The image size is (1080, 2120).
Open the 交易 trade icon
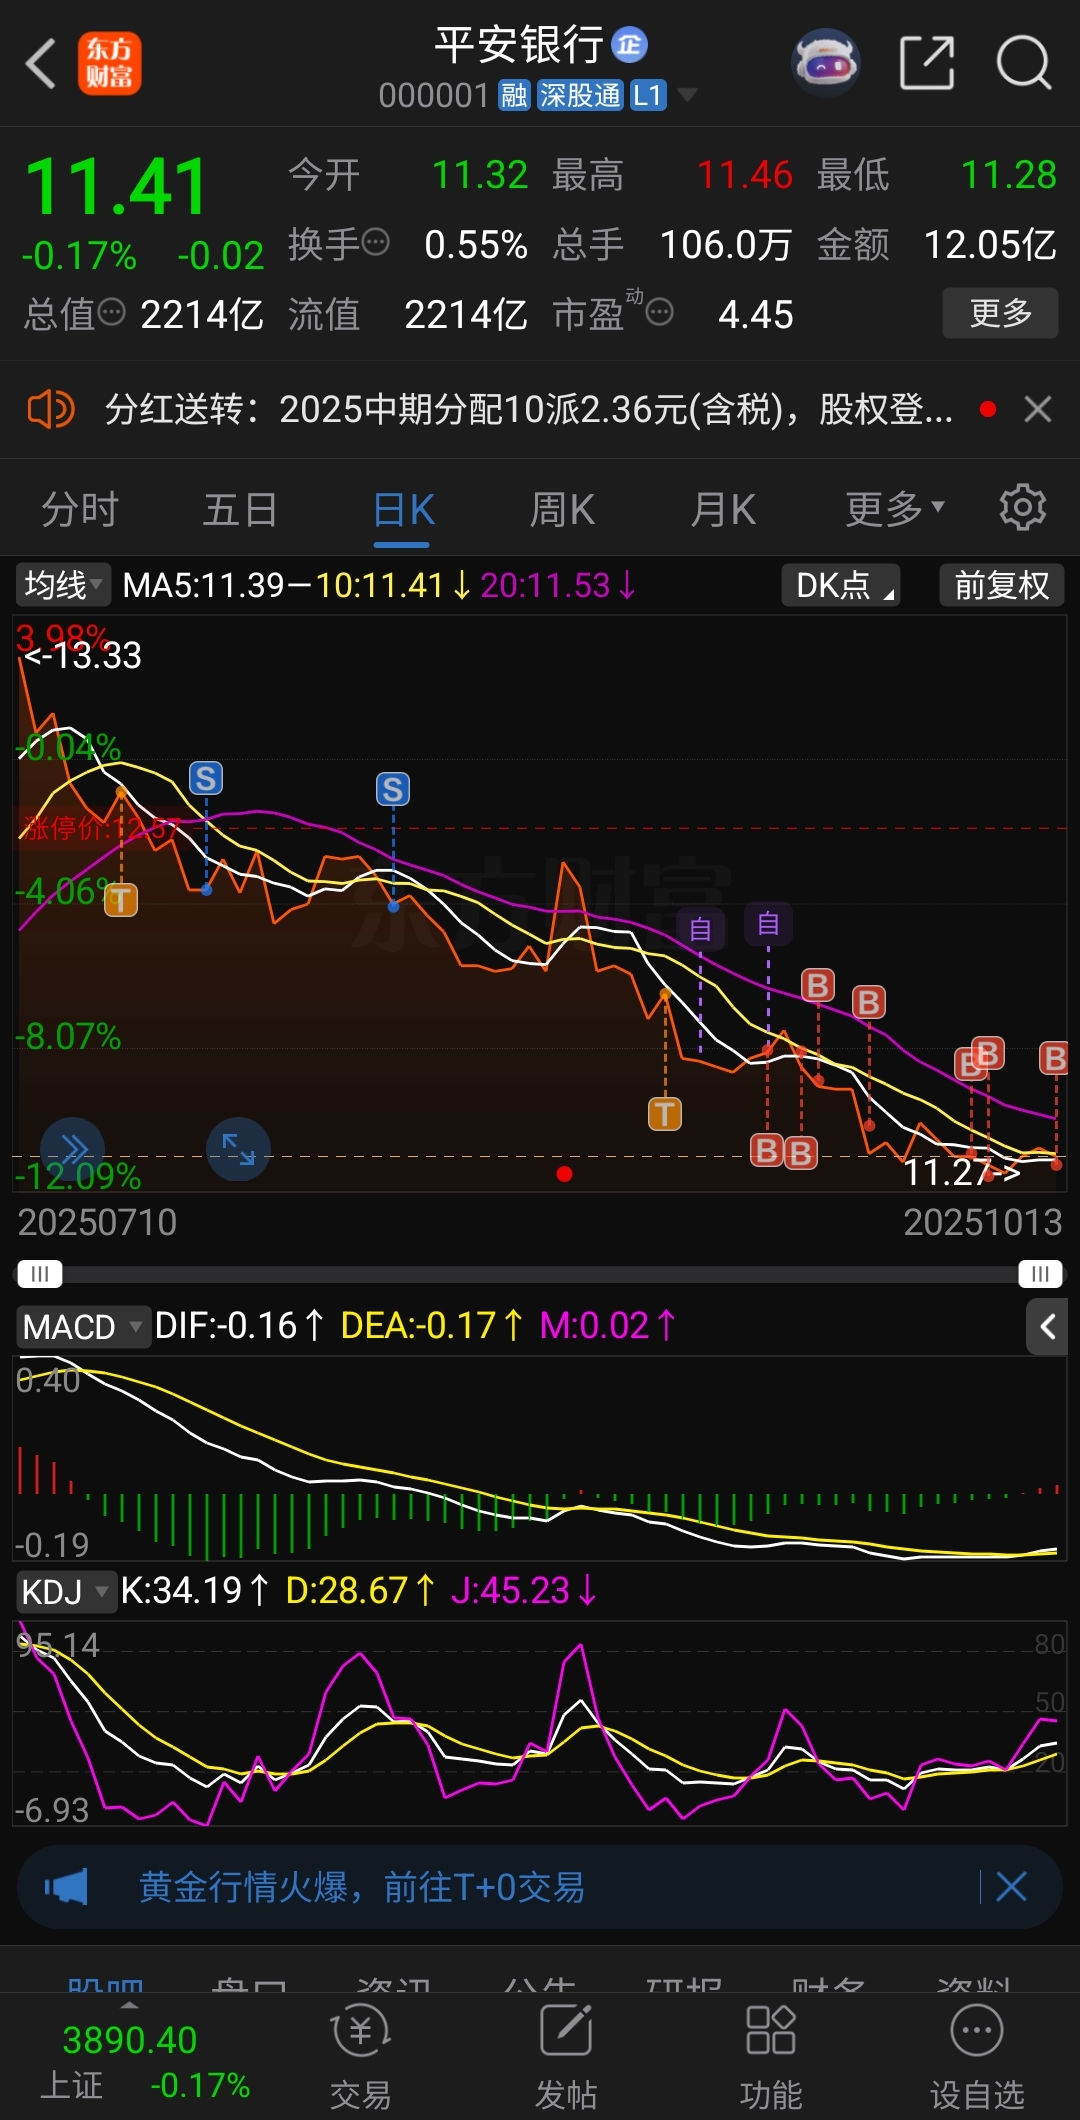point(361,2058)
